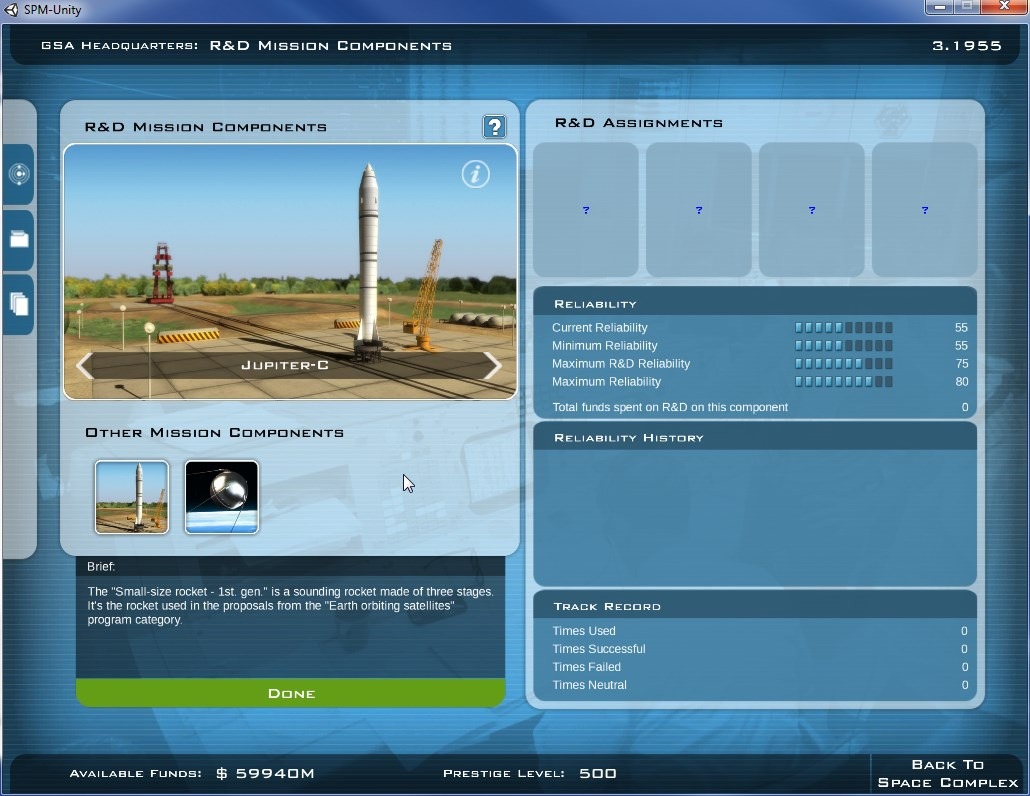Select the Jupiter-C rocket thumbnail
This screenshot has height=796, width=1030.
pyautogui.click(x=132, y=497)
